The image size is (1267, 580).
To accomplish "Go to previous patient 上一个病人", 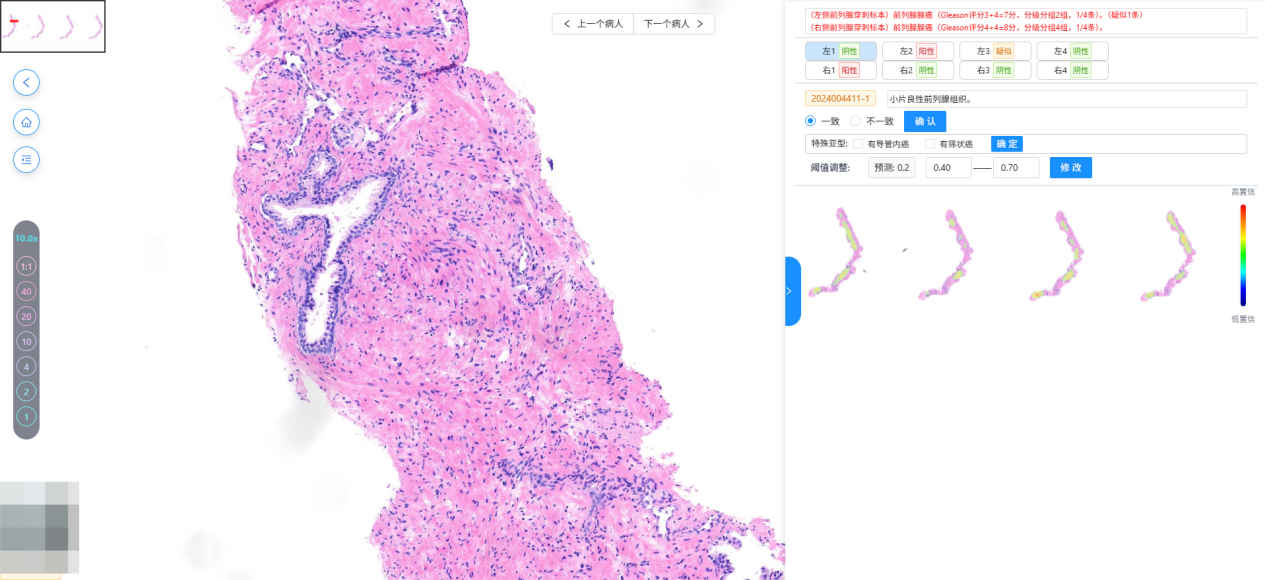I will 593,23.
